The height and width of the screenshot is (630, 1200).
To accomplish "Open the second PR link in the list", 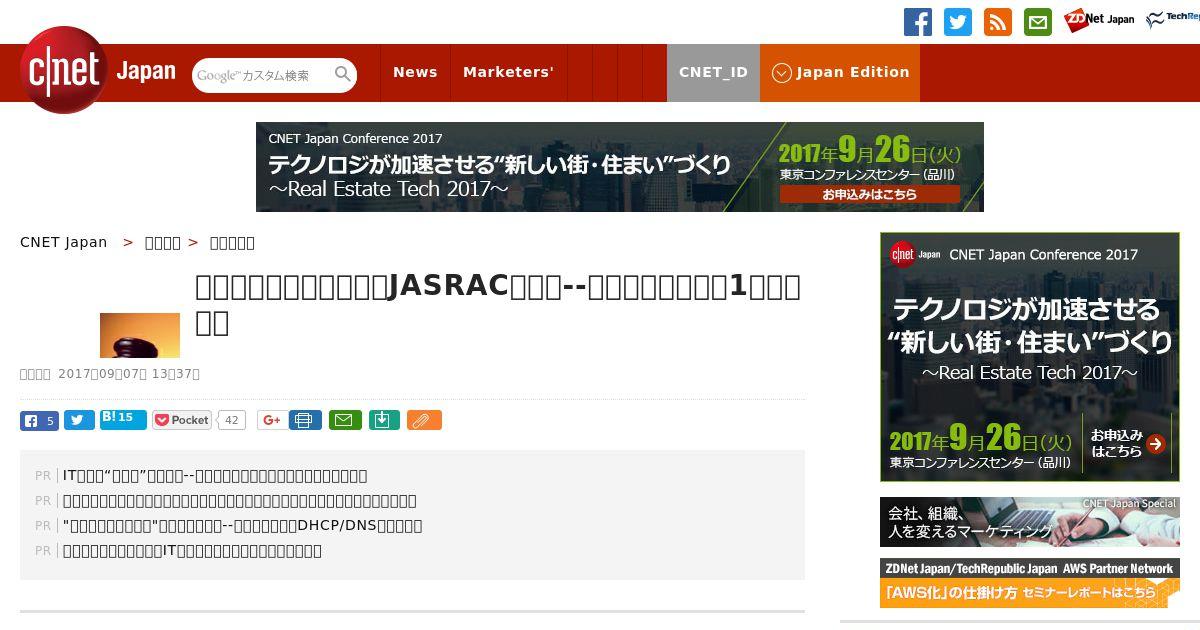I will pyautogui.click(x=239, y=500).
